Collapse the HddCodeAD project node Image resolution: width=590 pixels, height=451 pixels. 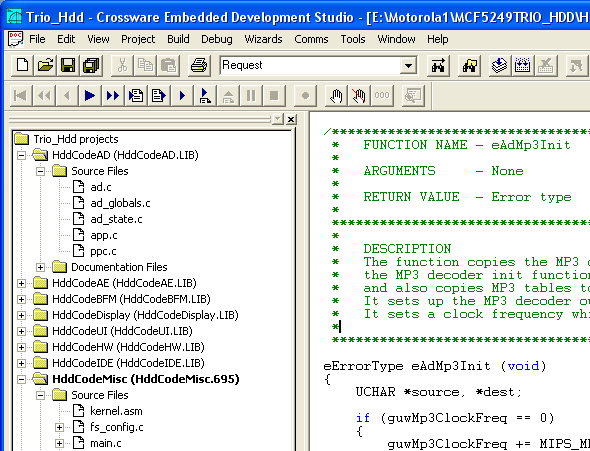coord(21,155)
